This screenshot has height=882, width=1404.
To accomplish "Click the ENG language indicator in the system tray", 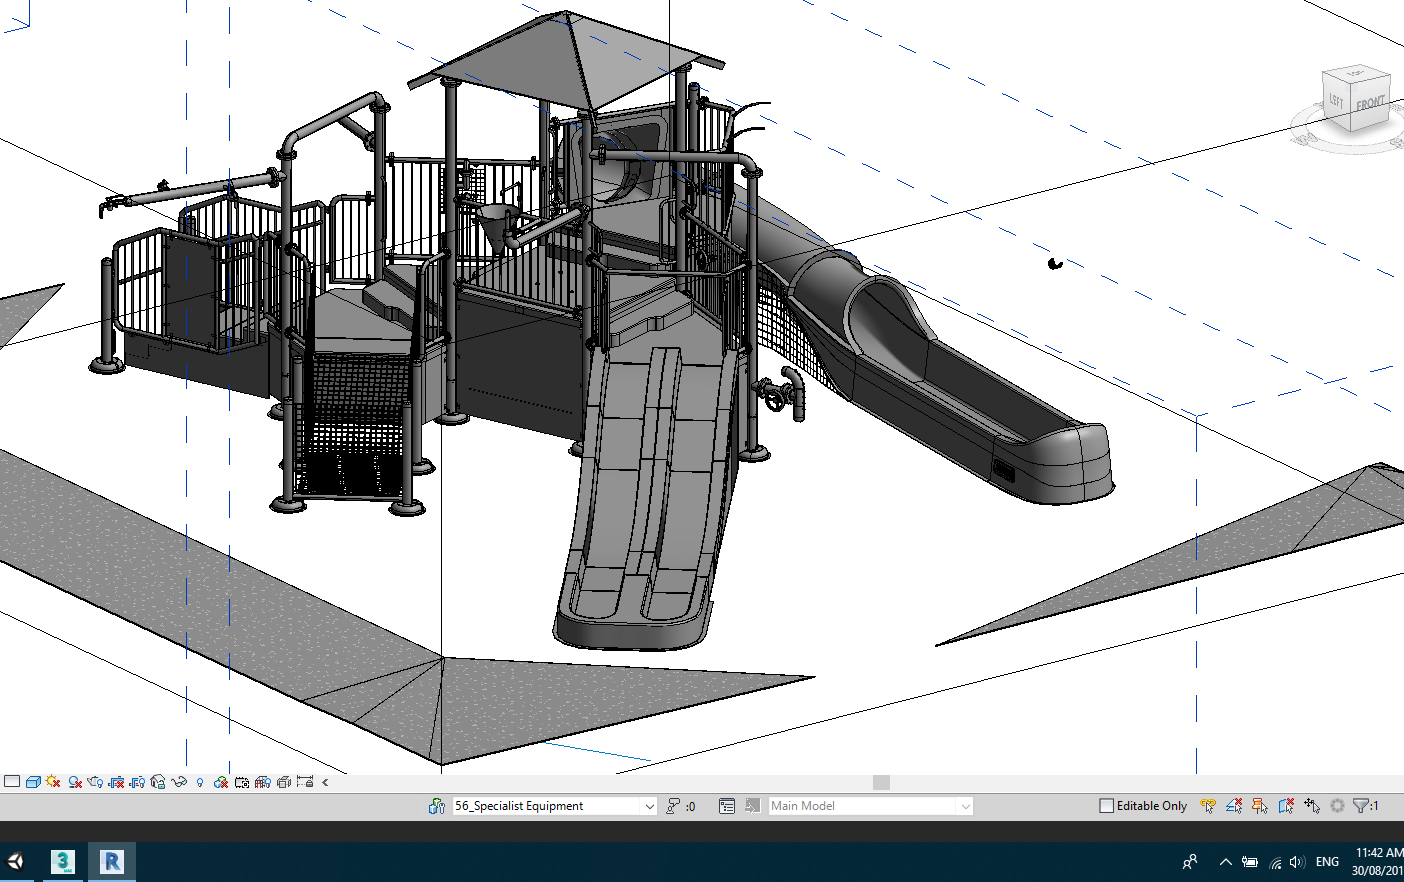I will [x=1326, y=861].
